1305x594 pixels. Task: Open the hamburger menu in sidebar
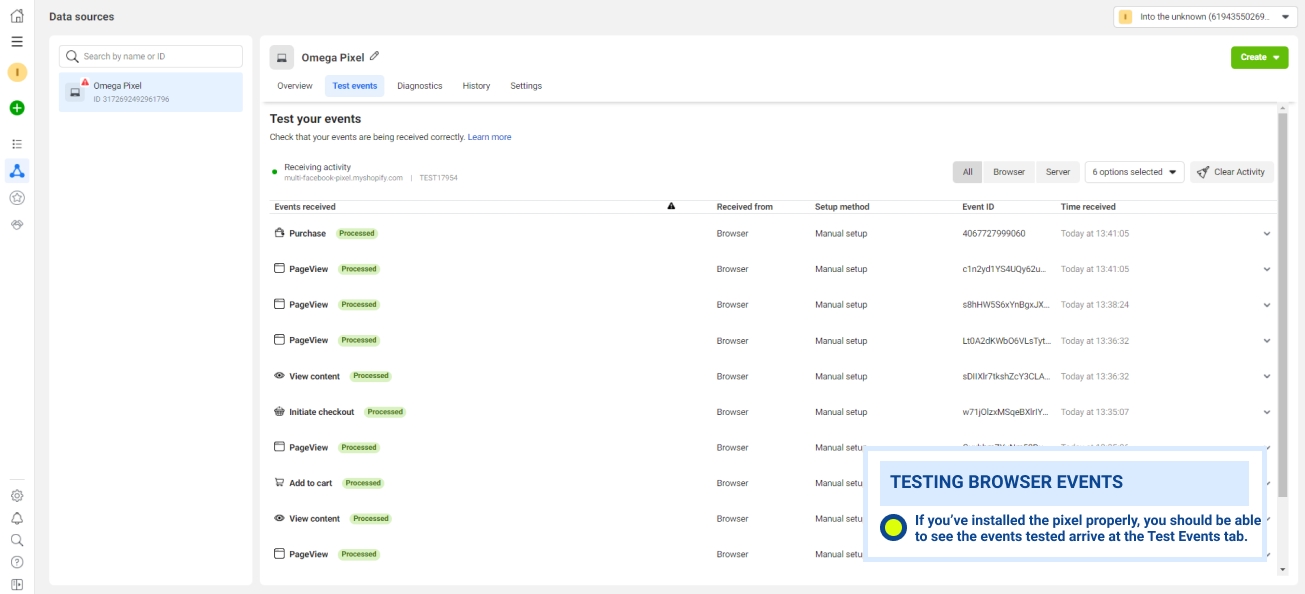tap(17, 42)
